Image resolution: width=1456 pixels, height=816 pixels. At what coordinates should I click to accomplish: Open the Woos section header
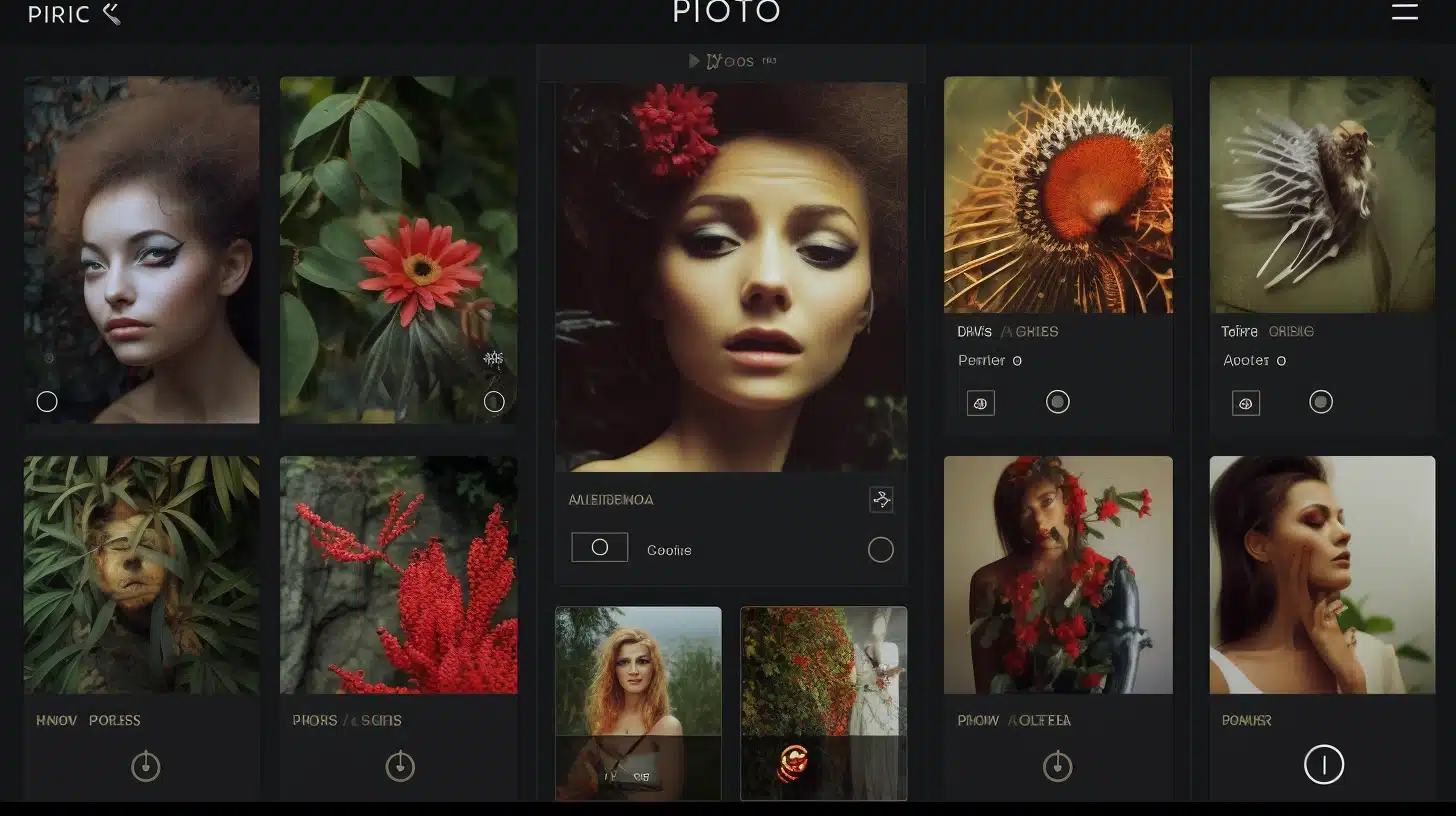[733, 60]
